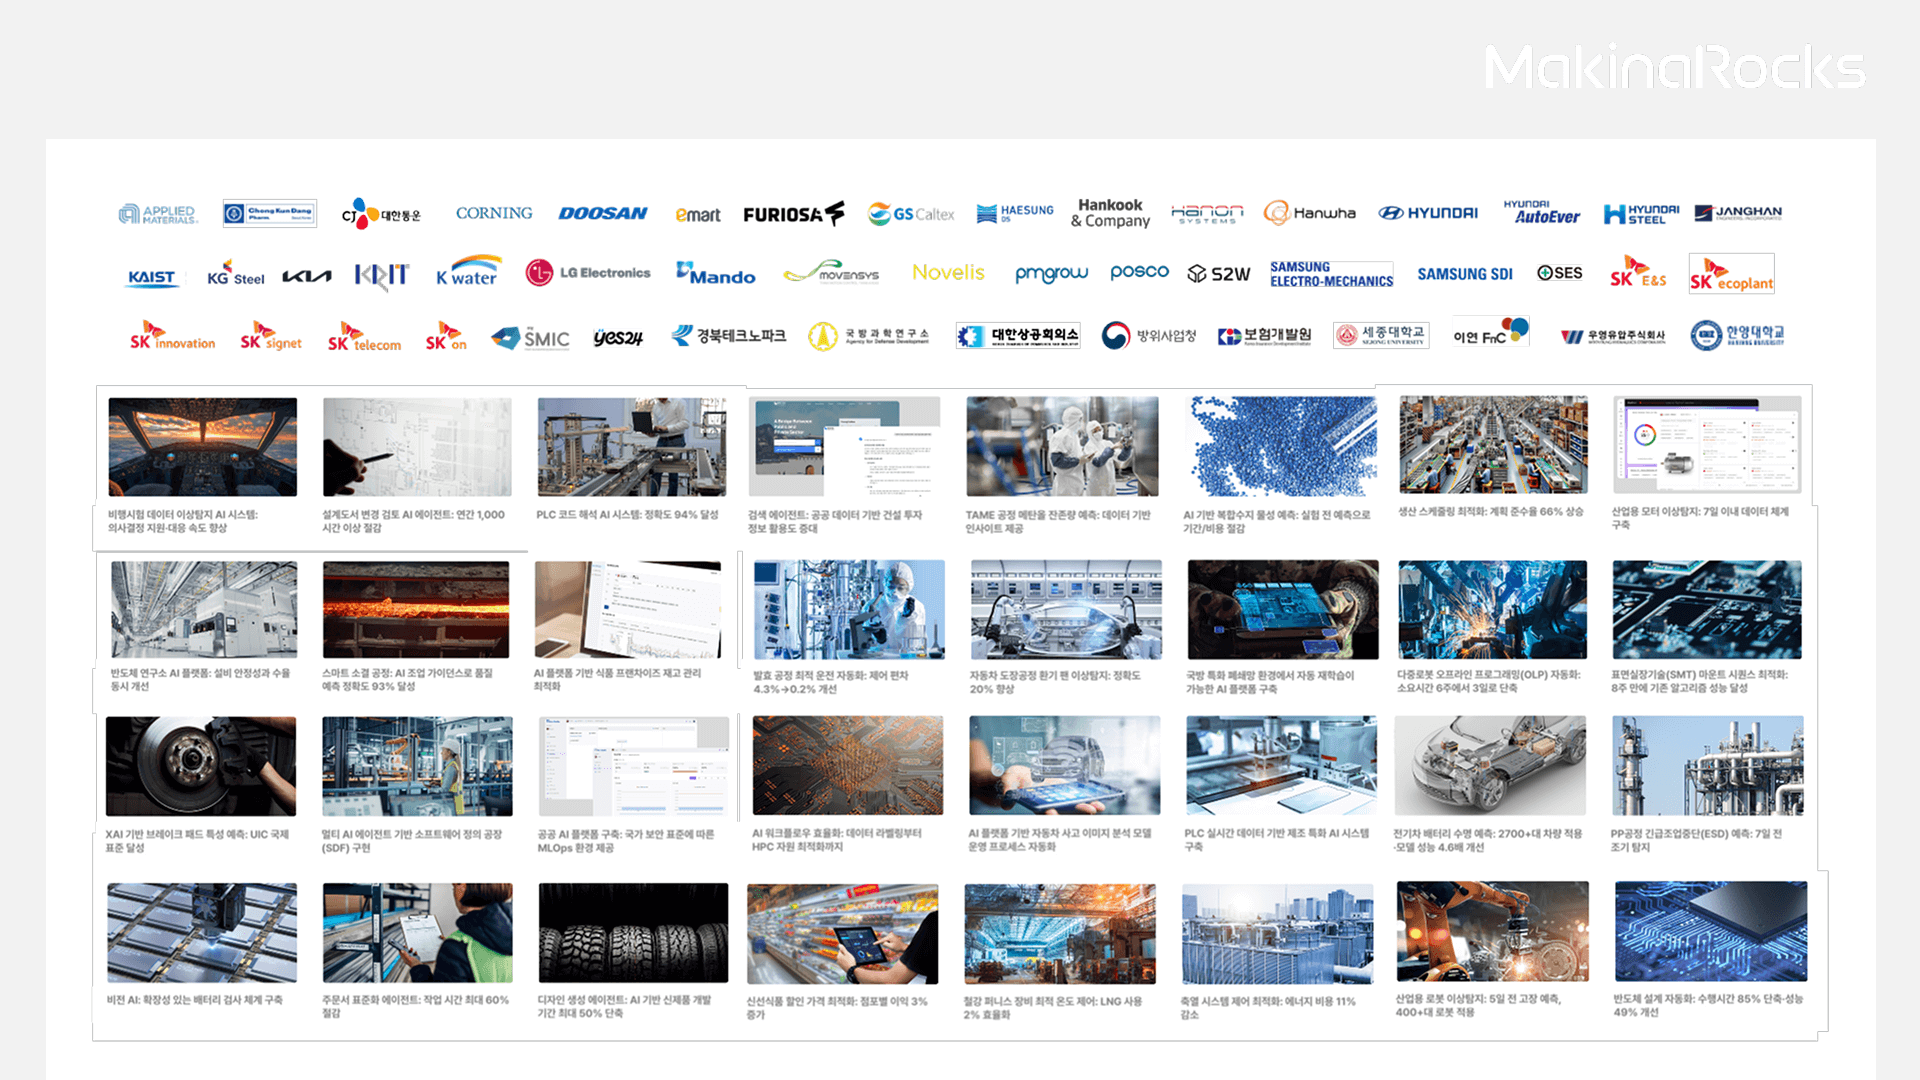Click the Samsung SDI logo
The height and width of the screenshot is (1080, 1920).
[1464, 274]
